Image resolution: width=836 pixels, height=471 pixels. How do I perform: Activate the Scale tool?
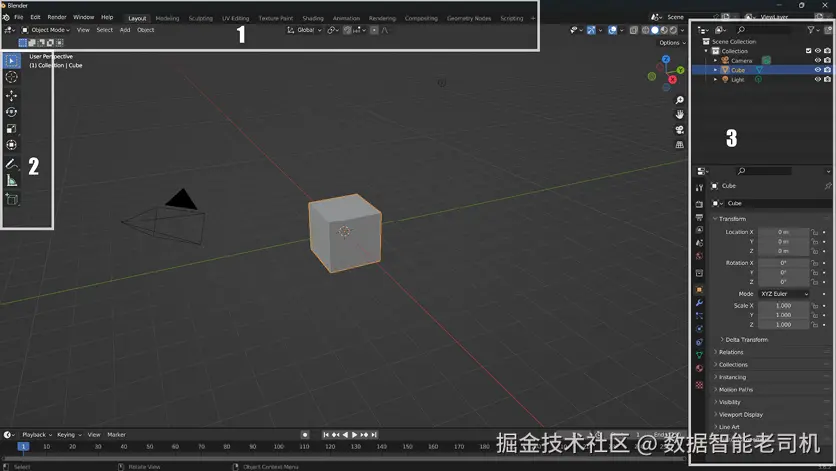(12, 129)
